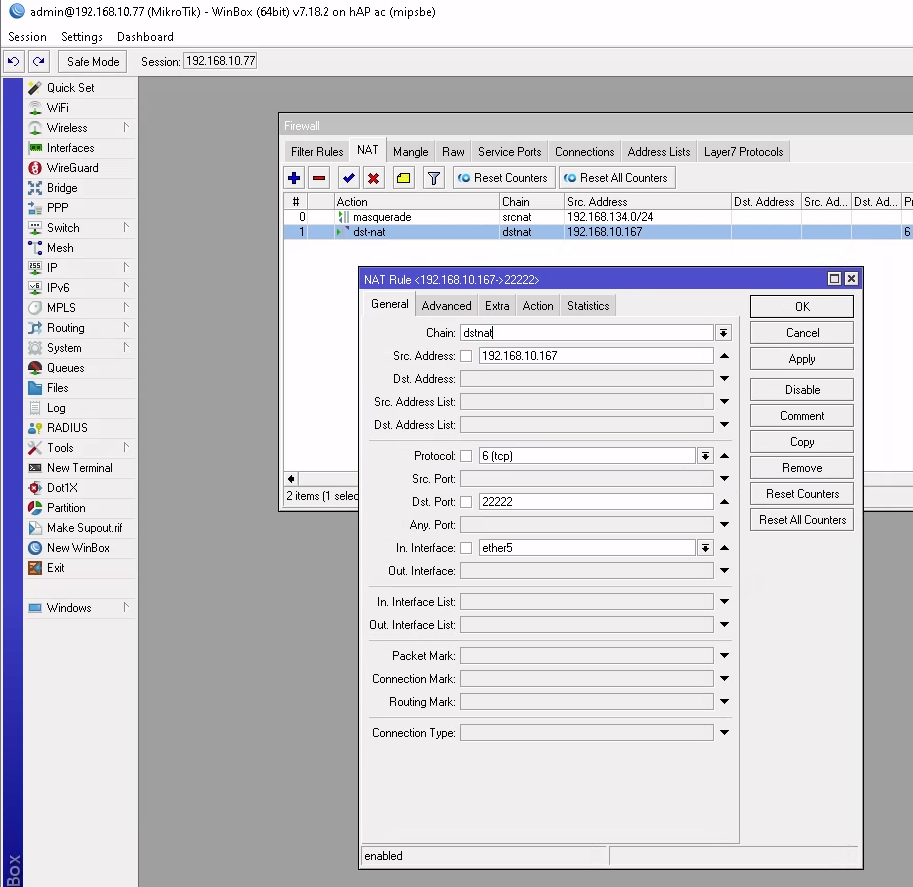Screen dimensions: 913x887
Task: Switch to the Statistics tab
Action: click(588, 306)
